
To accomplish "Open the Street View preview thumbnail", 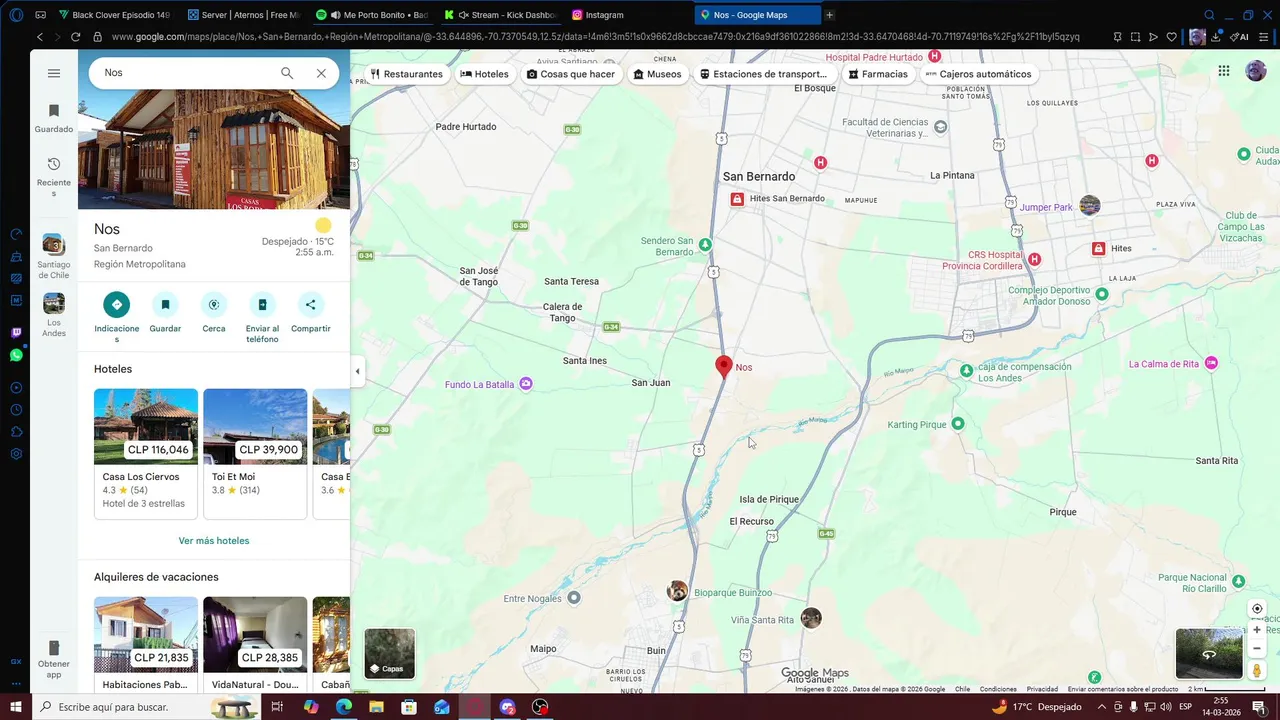I will [x=1209, y=653].
